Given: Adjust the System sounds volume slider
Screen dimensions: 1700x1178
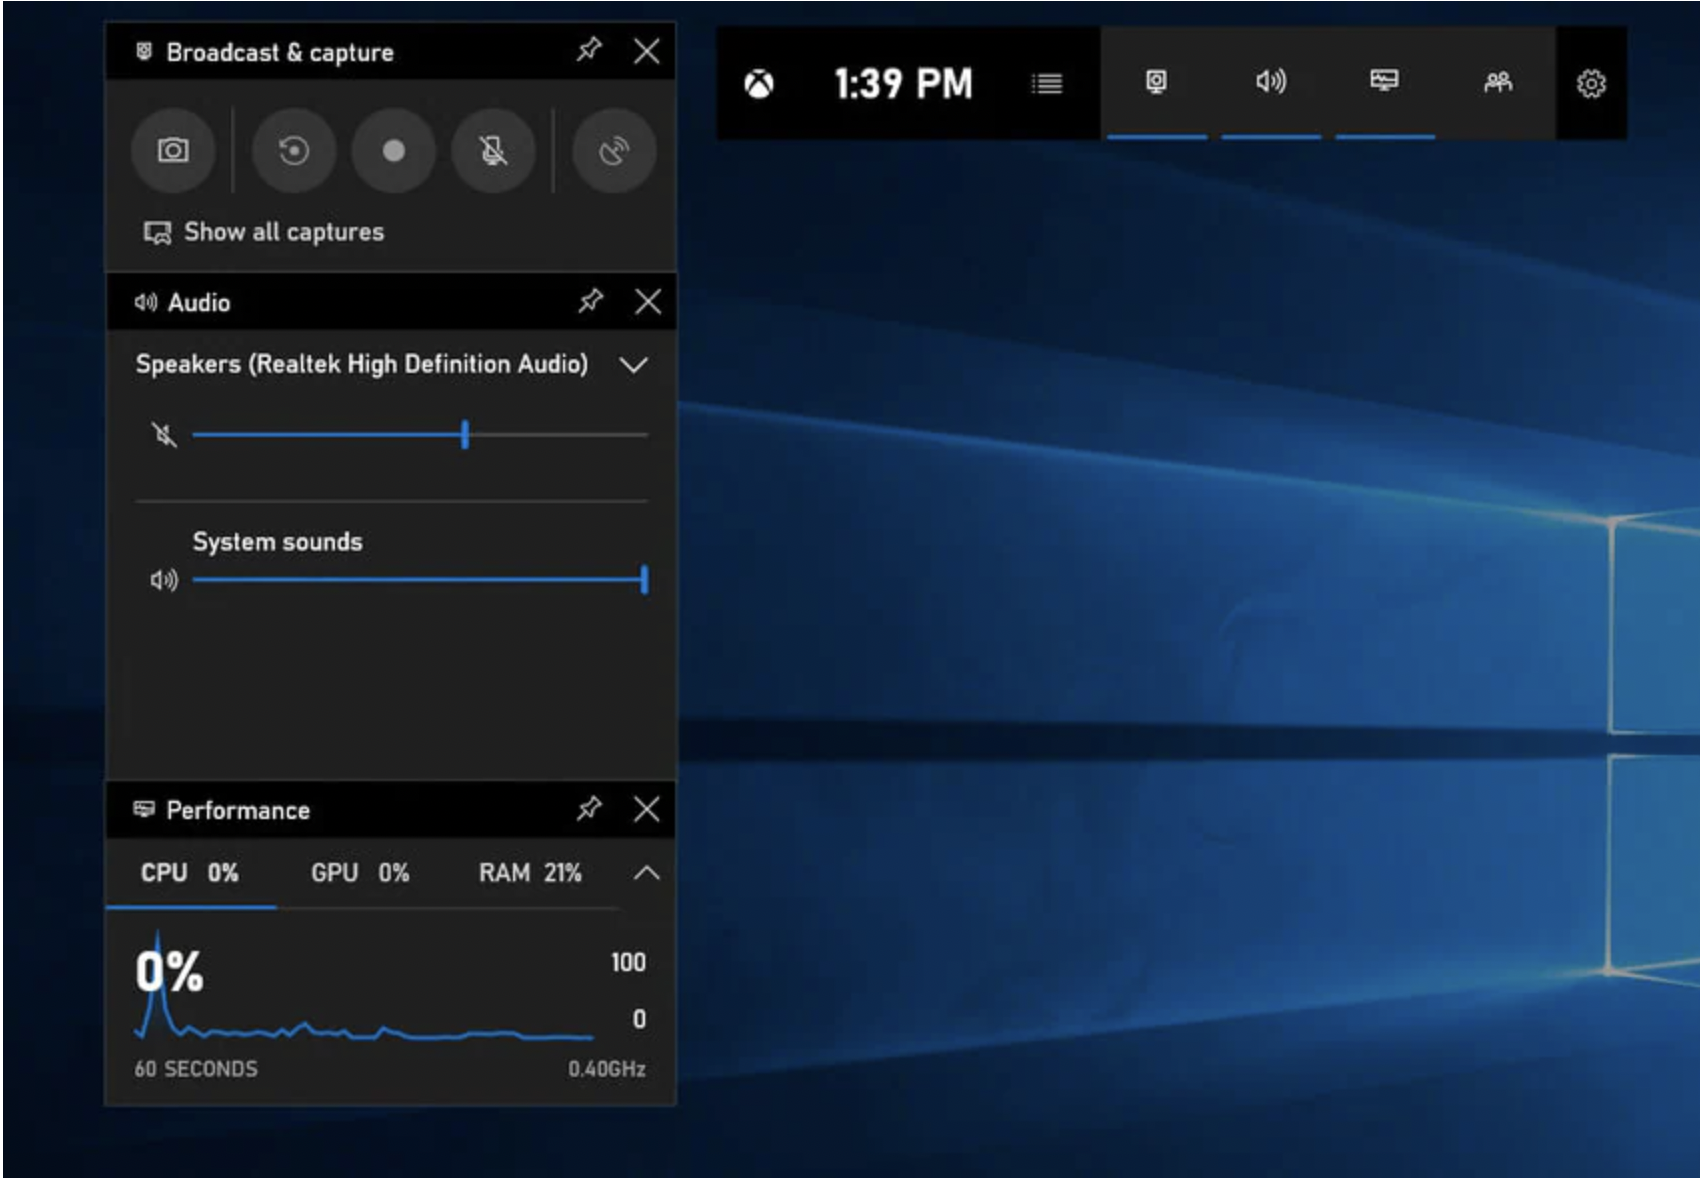Looking at the screenshot, I should click(420, 580).
